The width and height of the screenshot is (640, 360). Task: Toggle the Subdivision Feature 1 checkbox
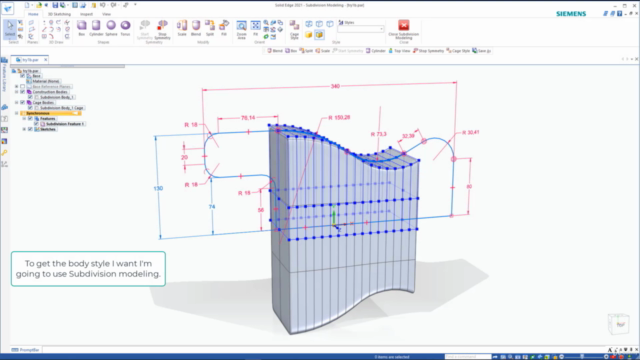(x=36, y=124)
